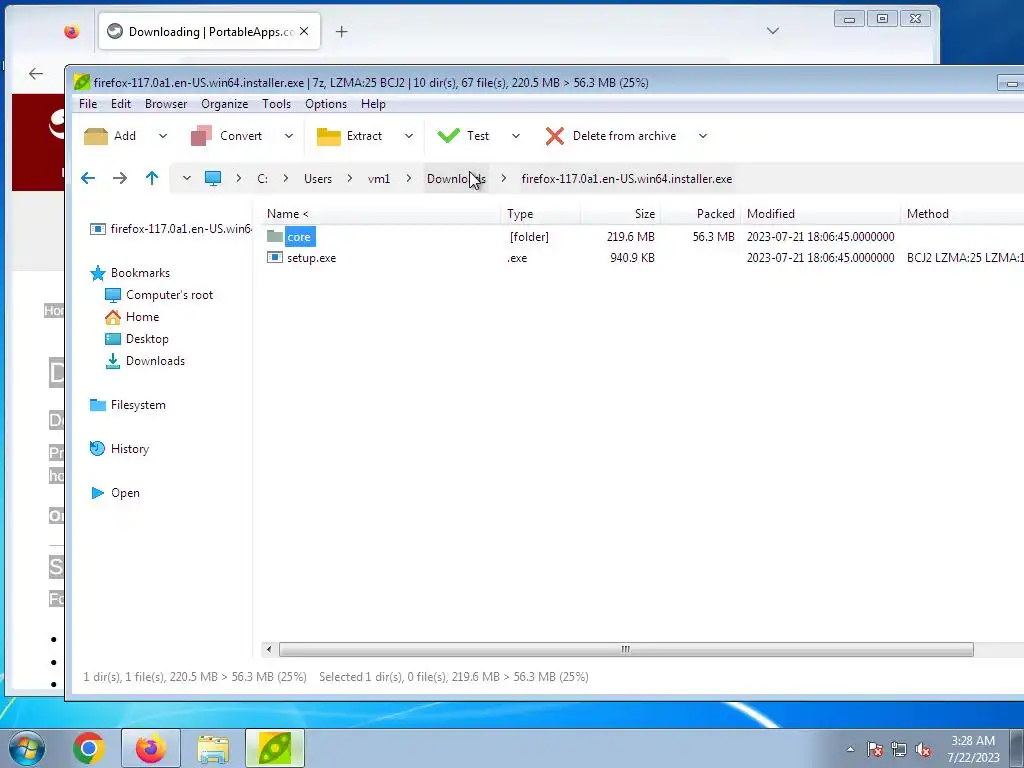Run Test with the green checkmark
Viewport: 1024px width, 768px height.
tap(449, 135)
